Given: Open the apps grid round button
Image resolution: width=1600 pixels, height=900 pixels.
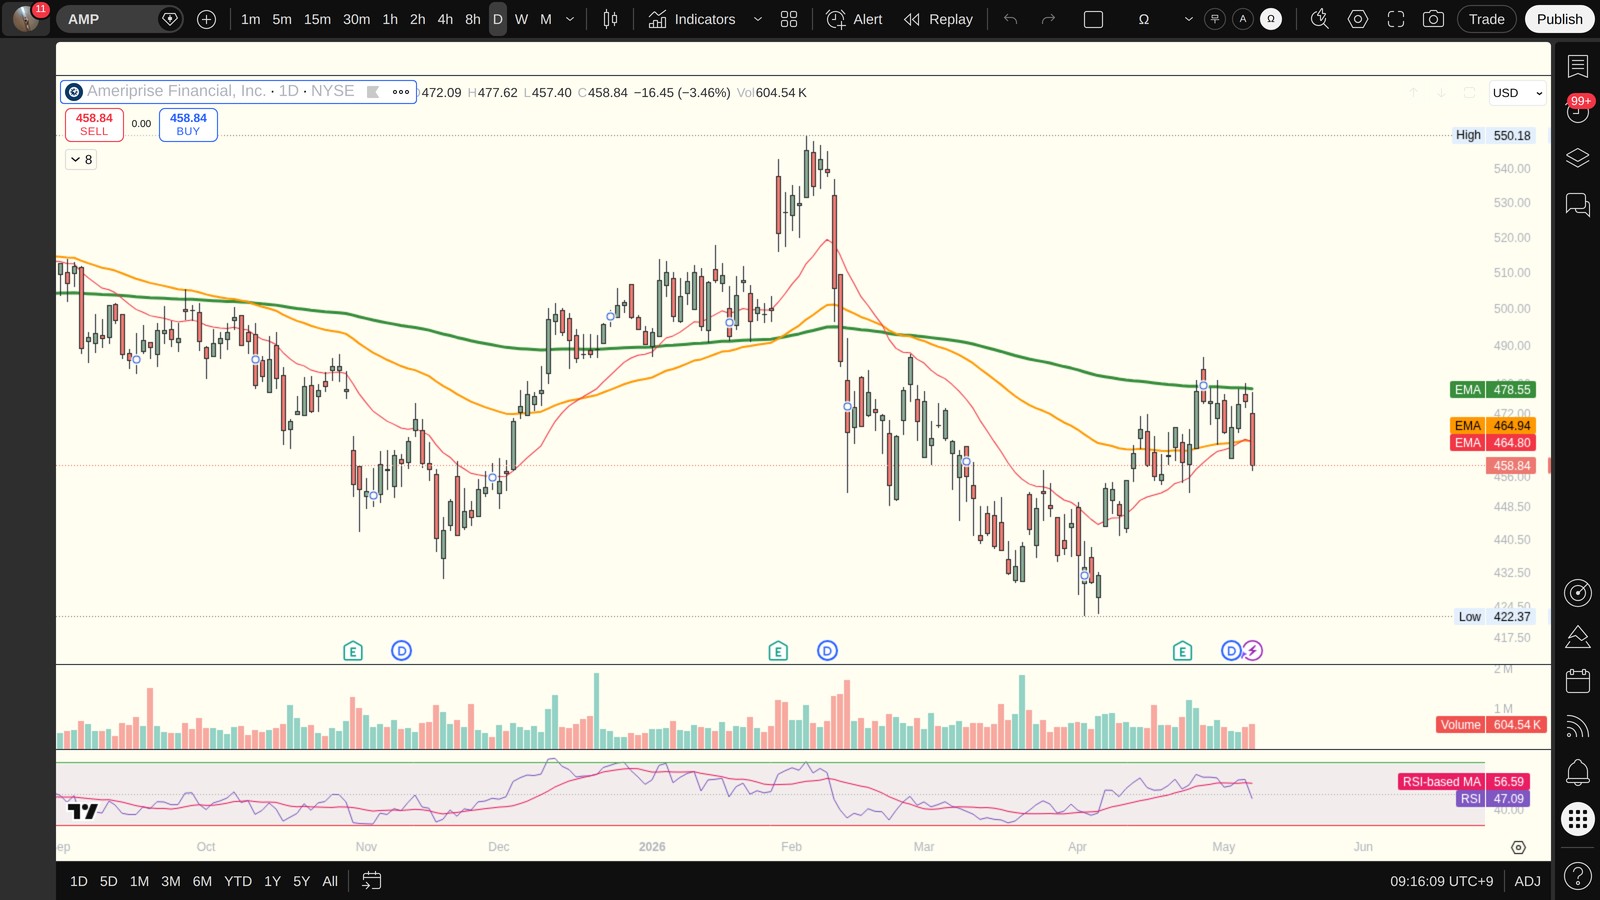Looking at the screenshot, I should tap(1578, 819).
